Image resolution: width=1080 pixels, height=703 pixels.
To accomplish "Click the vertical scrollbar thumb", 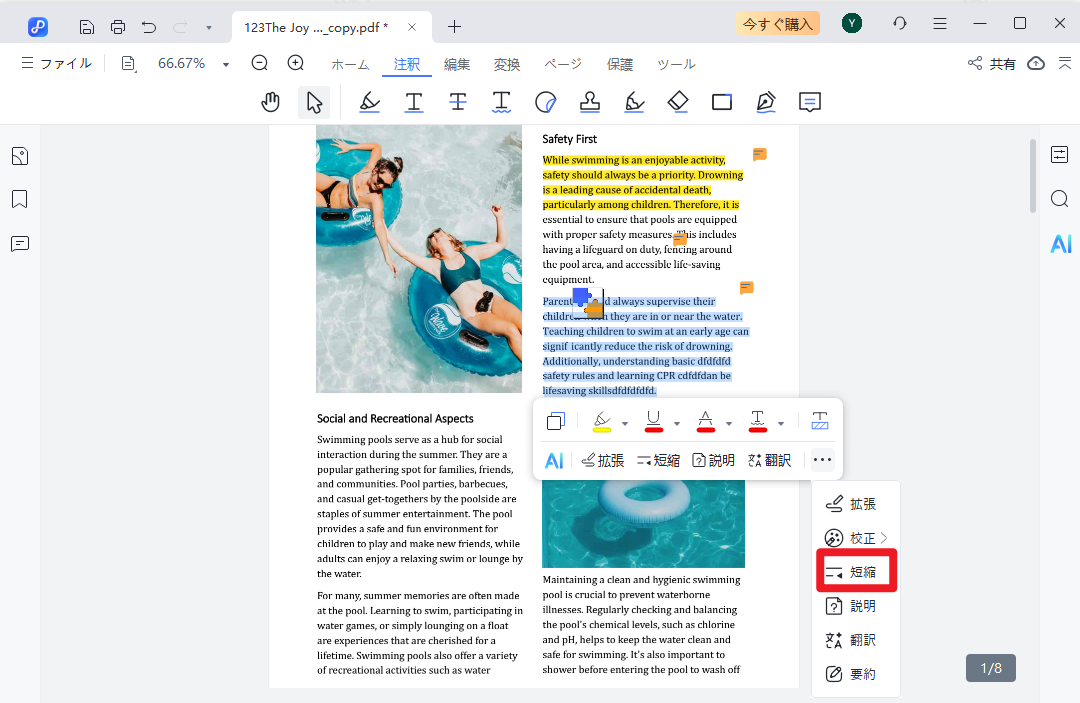I will [x=1033, y=176].
